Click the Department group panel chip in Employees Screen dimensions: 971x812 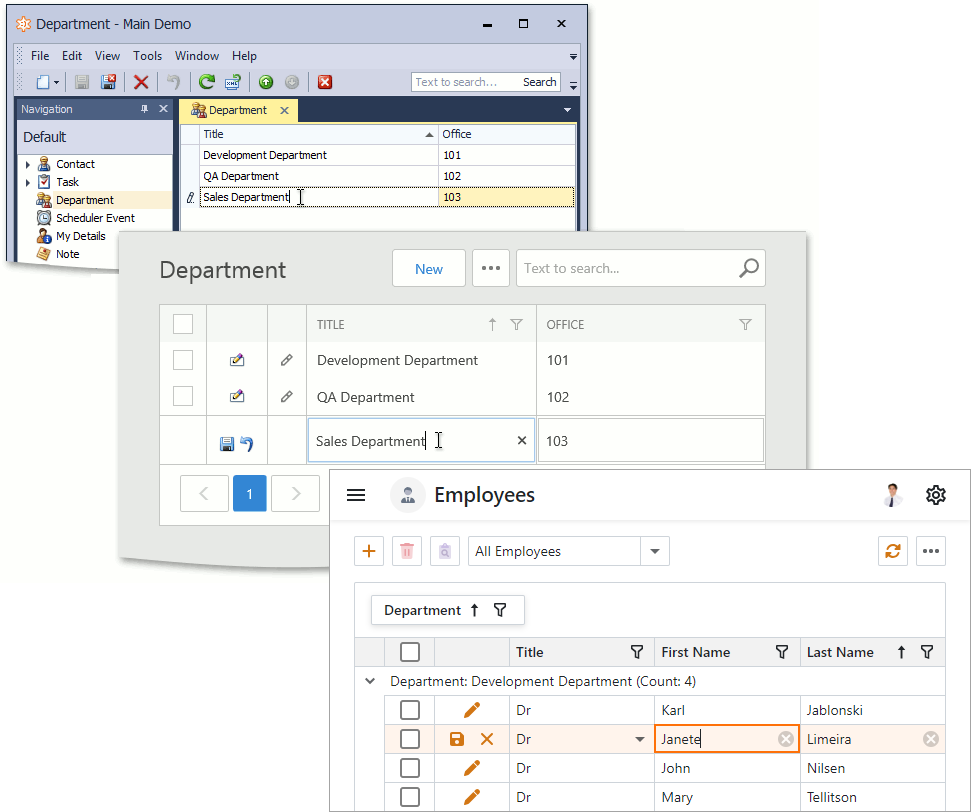pyautogui.click(x=448, y=610)
